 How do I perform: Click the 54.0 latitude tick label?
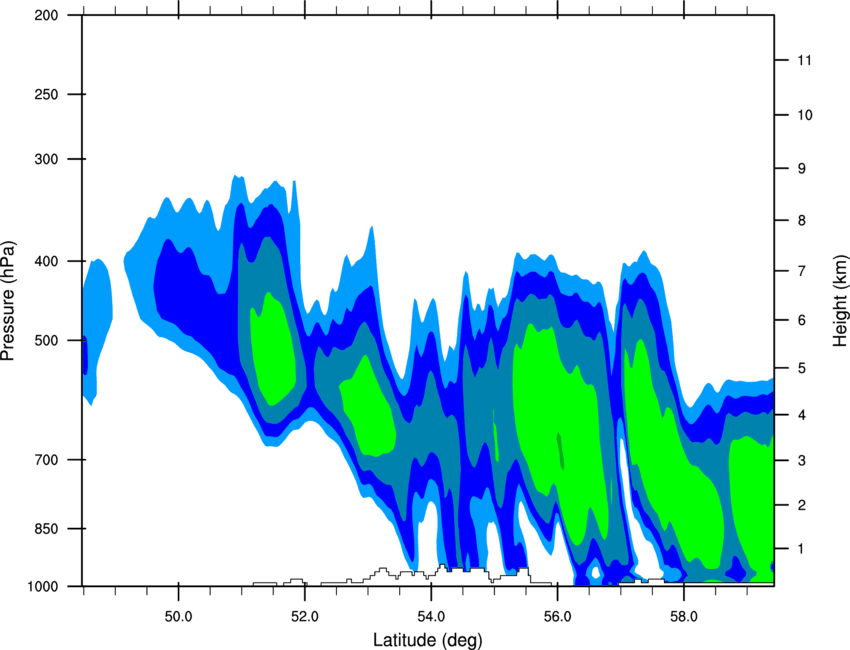(x=431, y=617)
